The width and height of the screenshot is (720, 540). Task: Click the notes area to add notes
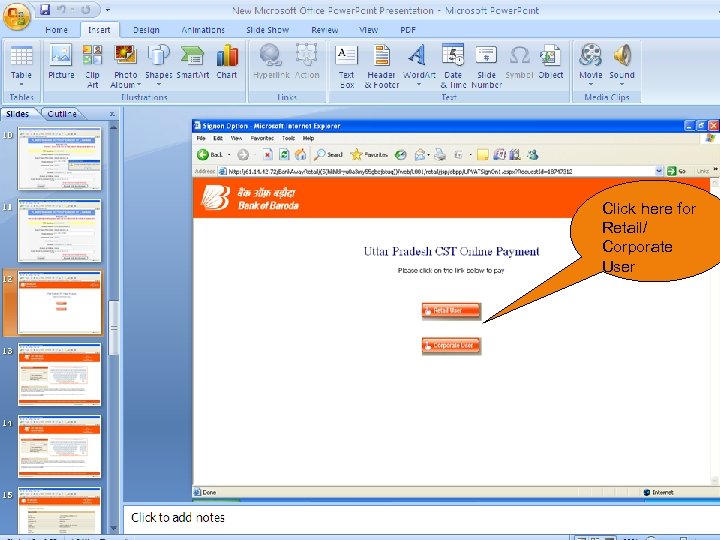pyautogui.click(x=421, y=518)
